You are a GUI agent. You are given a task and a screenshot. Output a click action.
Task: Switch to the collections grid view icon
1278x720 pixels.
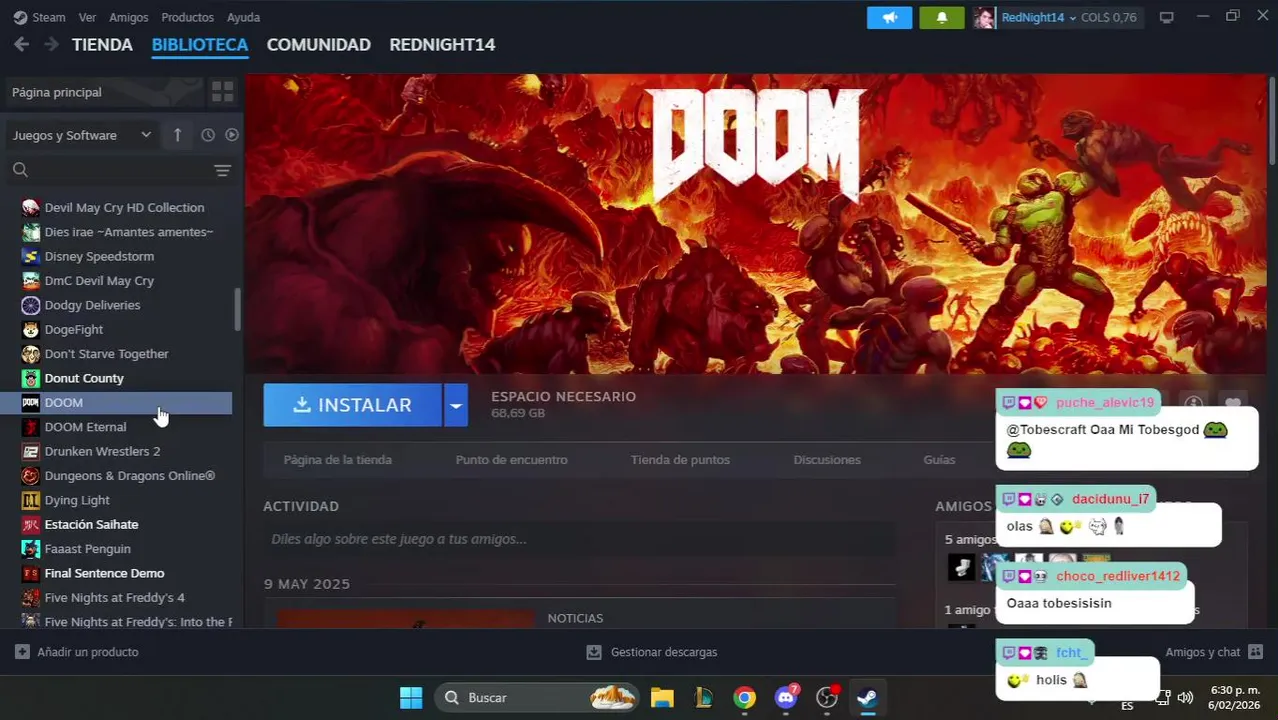pyautogui.click(x=222, y=92)
